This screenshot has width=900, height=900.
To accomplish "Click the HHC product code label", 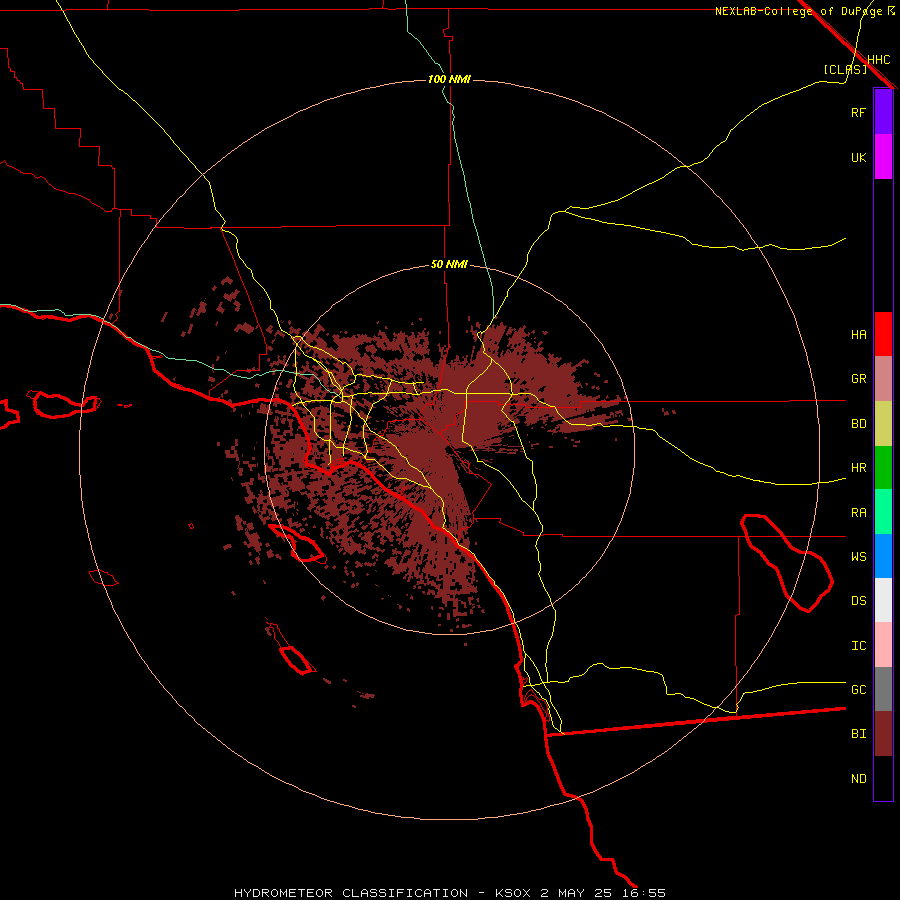I will point(879,60).
